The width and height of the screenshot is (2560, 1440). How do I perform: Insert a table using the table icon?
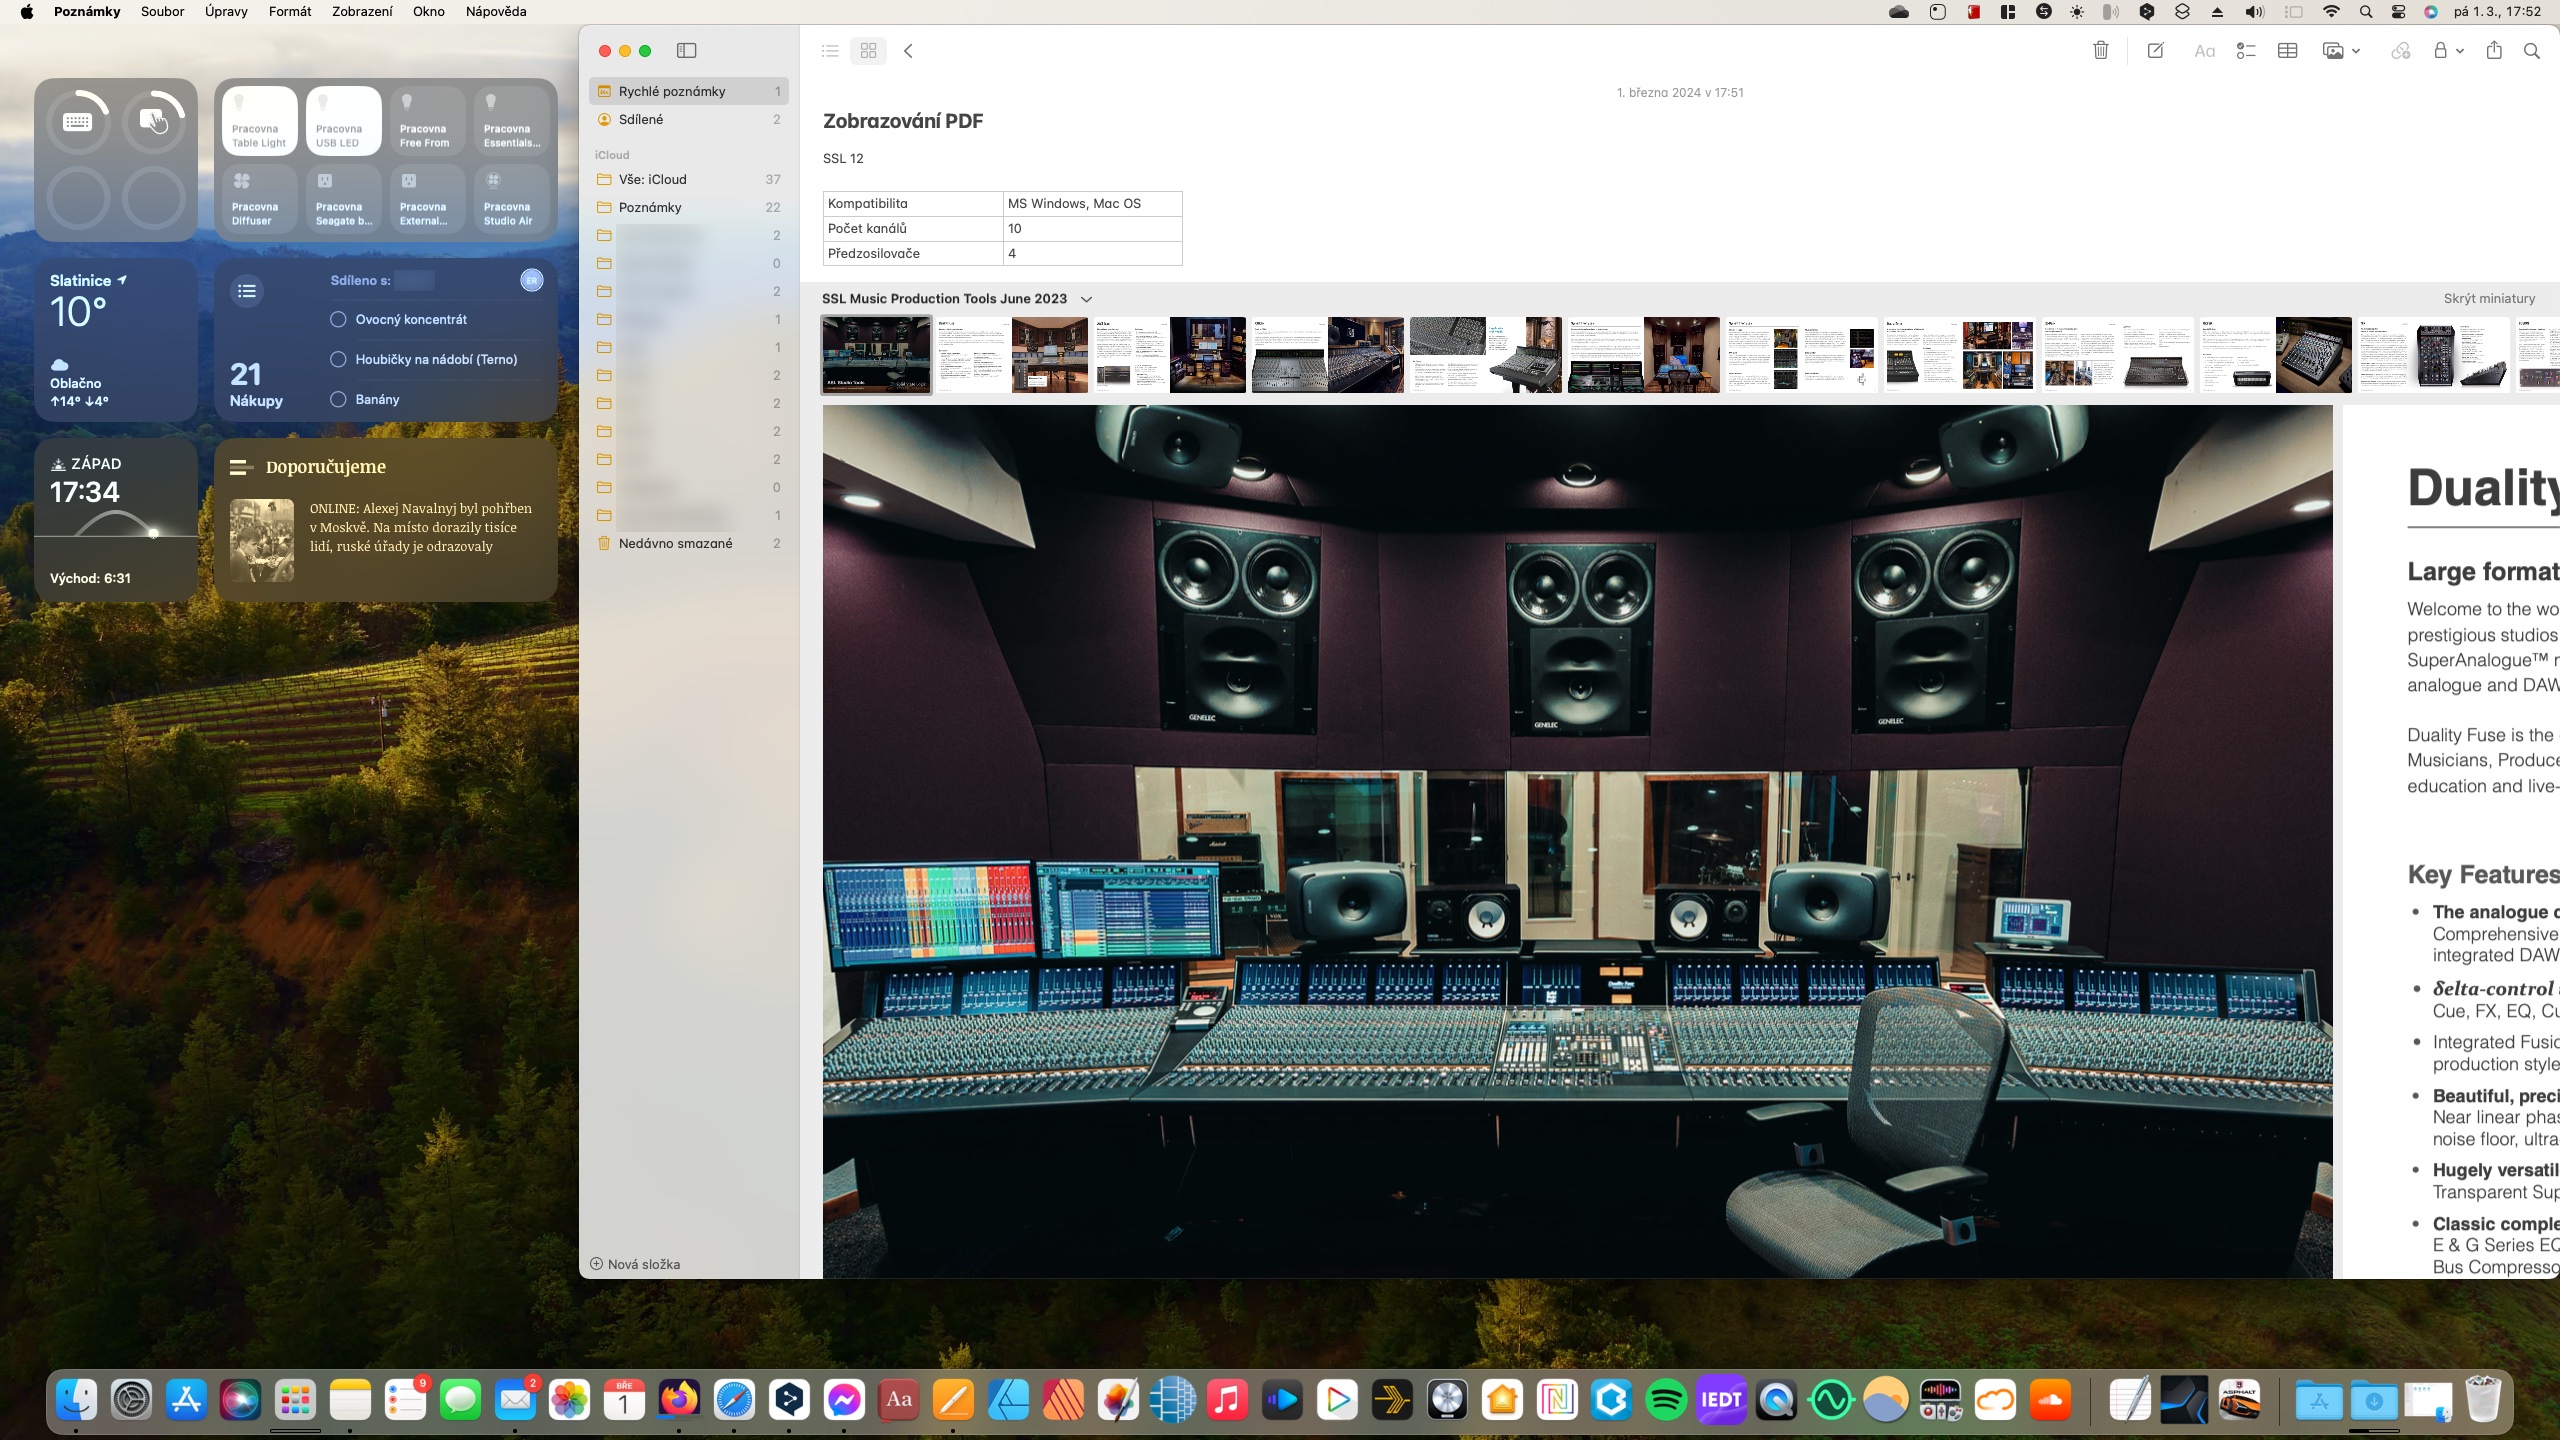[x=2287, y=51]
